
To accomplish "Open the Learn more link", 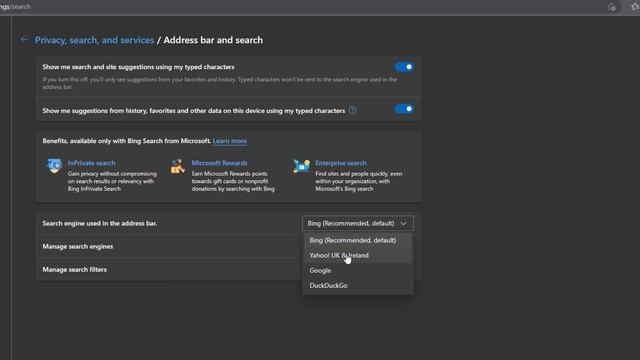I will pyautogui.click(x=230, y=141).
